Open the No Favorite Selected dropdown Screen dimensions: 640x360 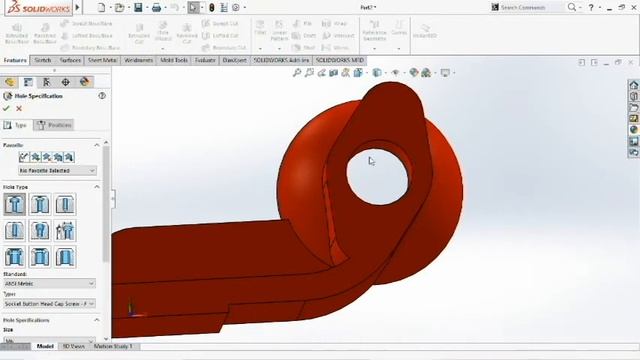tap(57, 170)
